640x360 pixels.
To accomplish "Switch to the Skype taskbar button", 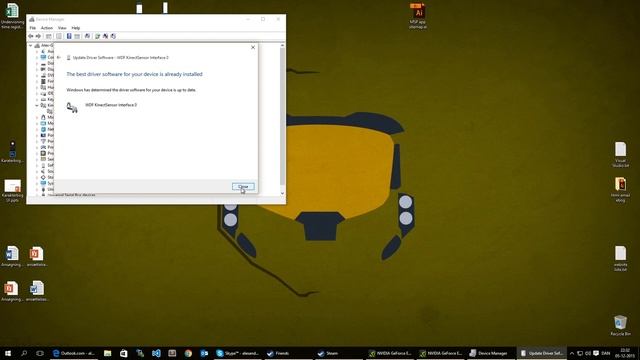I will [238, 353].
